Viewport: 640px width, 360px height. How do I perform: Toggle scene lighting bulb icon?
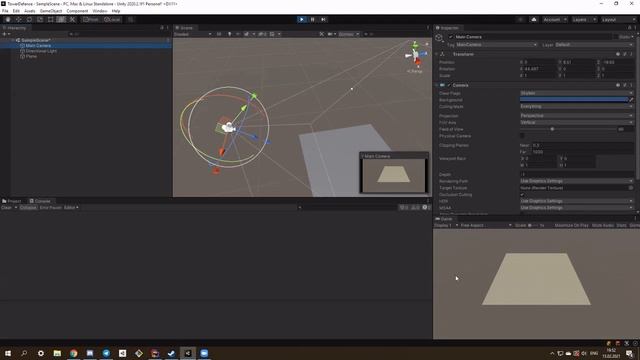[229, 34]
